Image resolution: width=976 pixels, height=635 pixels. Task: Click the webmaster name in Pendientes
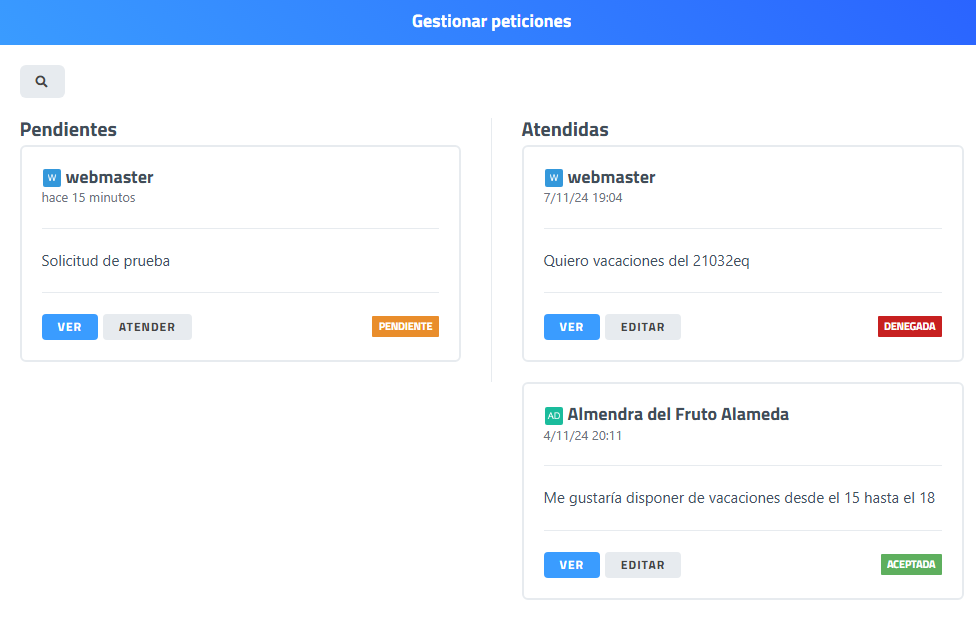click(110, 178)
